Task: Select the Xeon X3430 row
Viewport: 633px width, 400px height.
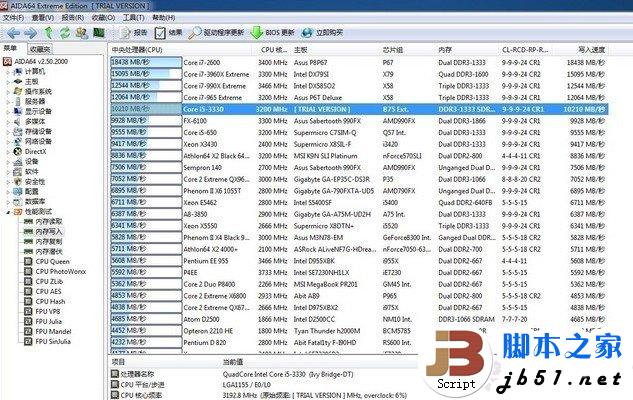Action: click(359, 144)
